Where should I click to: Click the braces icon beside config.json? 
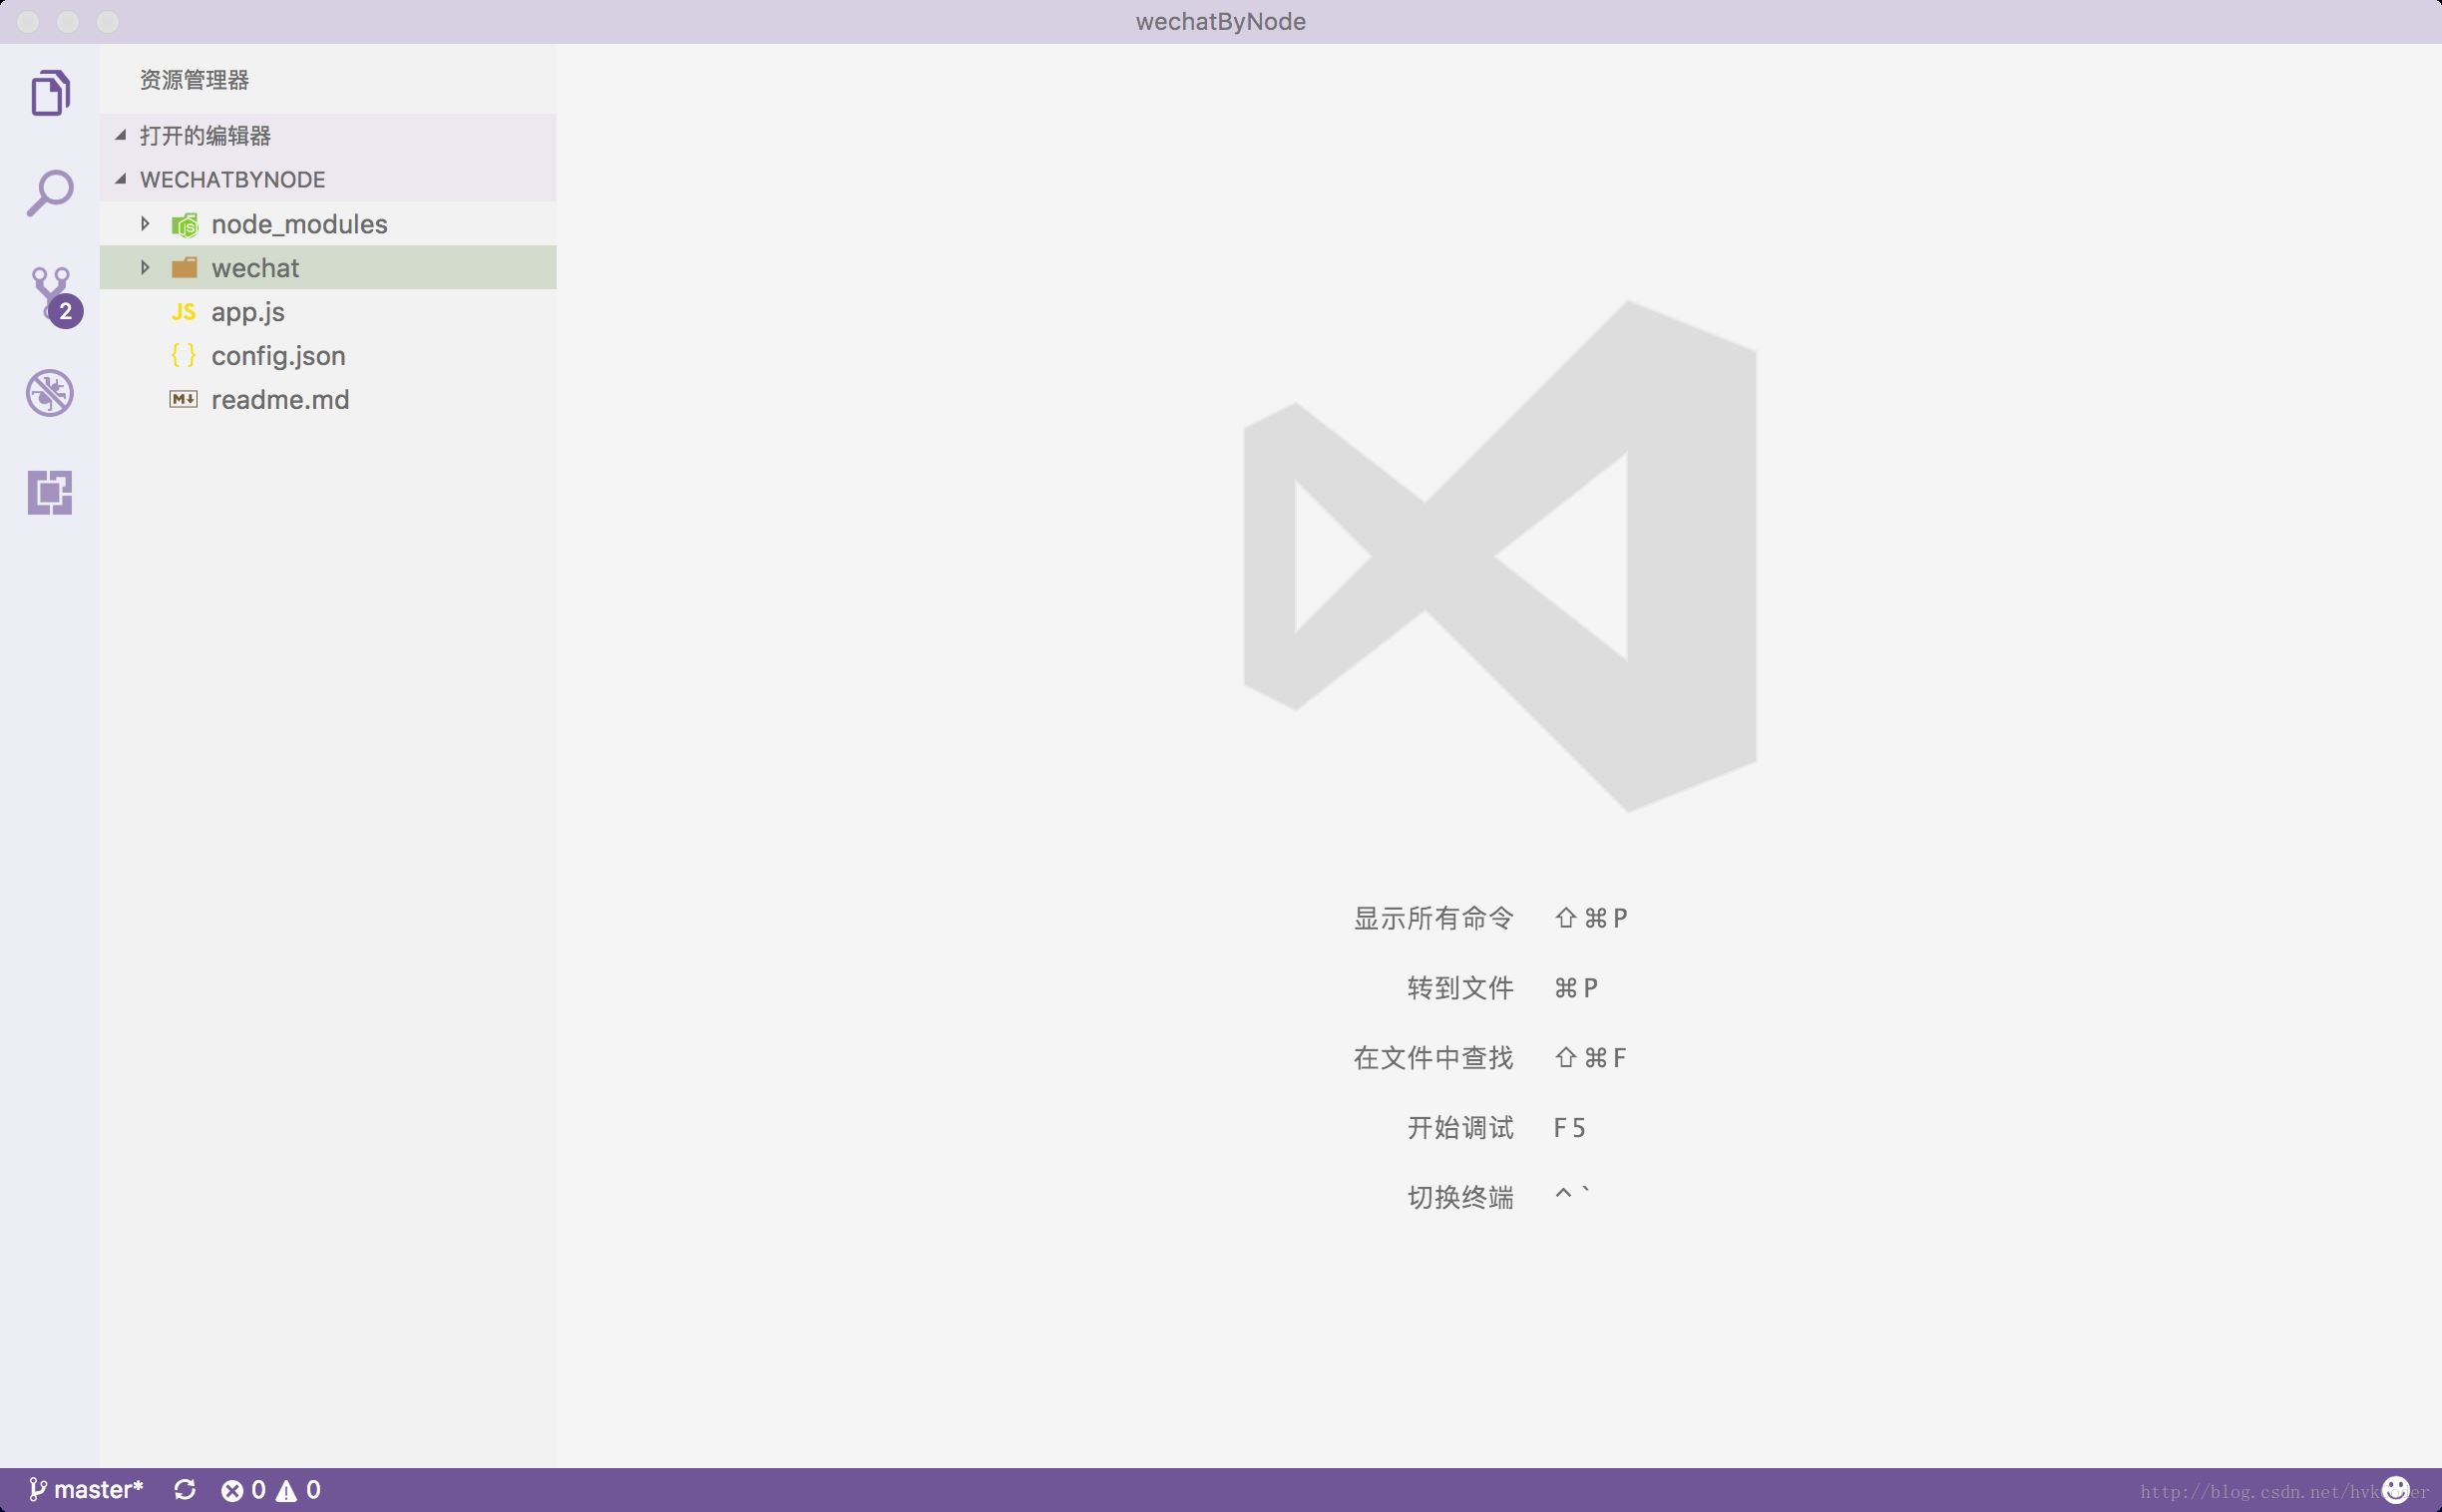184,355
